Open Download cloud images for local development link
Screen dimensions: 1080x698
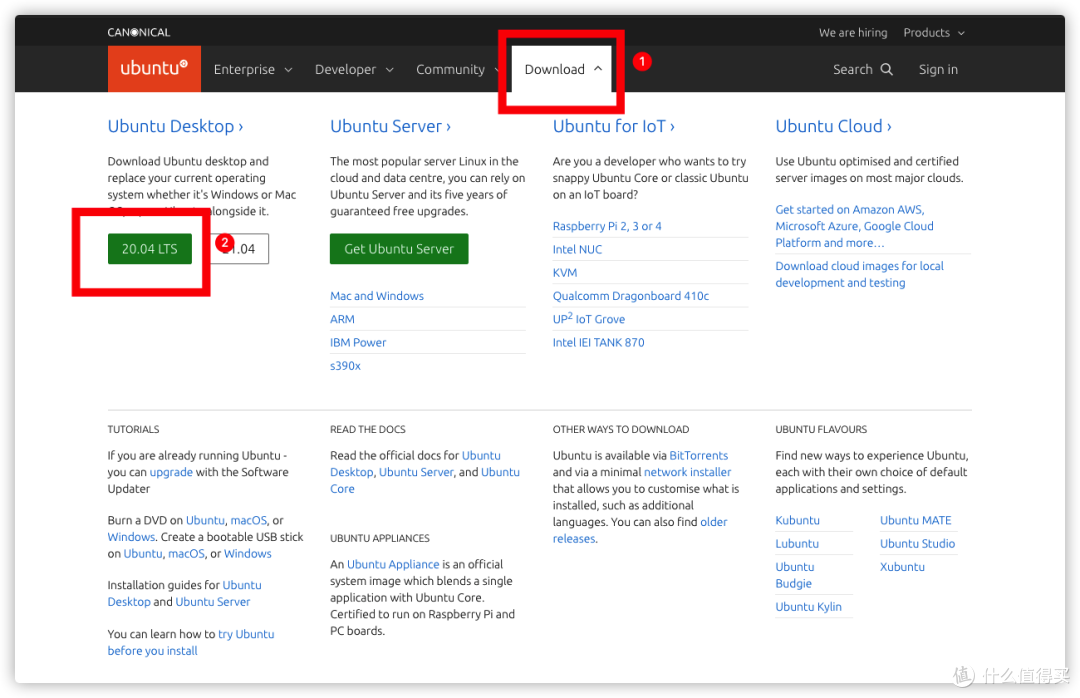click(x=860, y=274)
